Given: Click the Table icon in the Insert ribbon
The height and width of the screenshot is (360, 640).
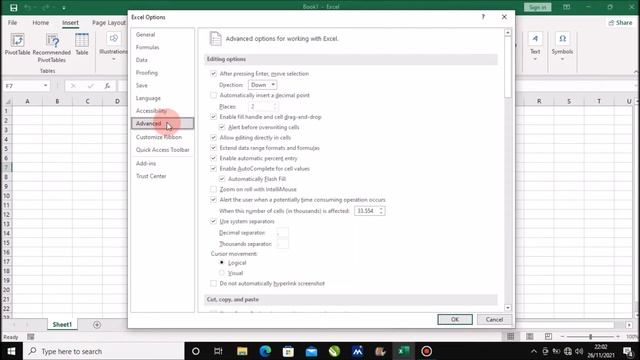Looking at the screenshot, I should [82, 44].
